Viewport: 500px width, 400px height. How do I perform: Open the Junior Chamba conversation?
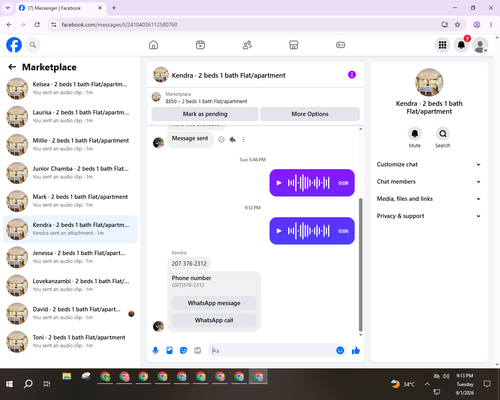[70, 173]
